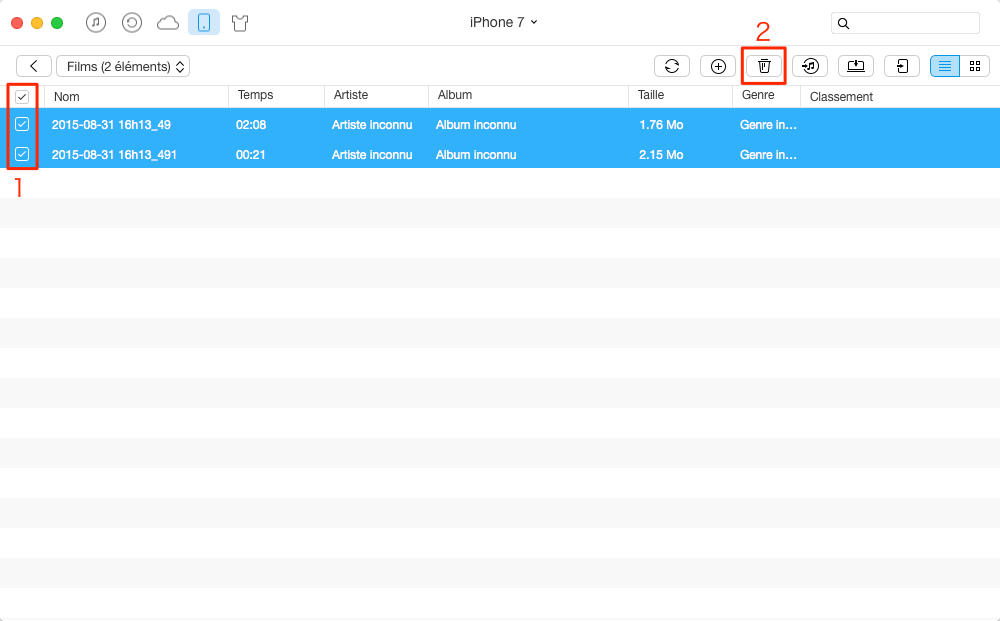Viewport: 1000px width, 621px height.
Task: Open the iPhone 7 device dropdown
Action: click(504, 22)
